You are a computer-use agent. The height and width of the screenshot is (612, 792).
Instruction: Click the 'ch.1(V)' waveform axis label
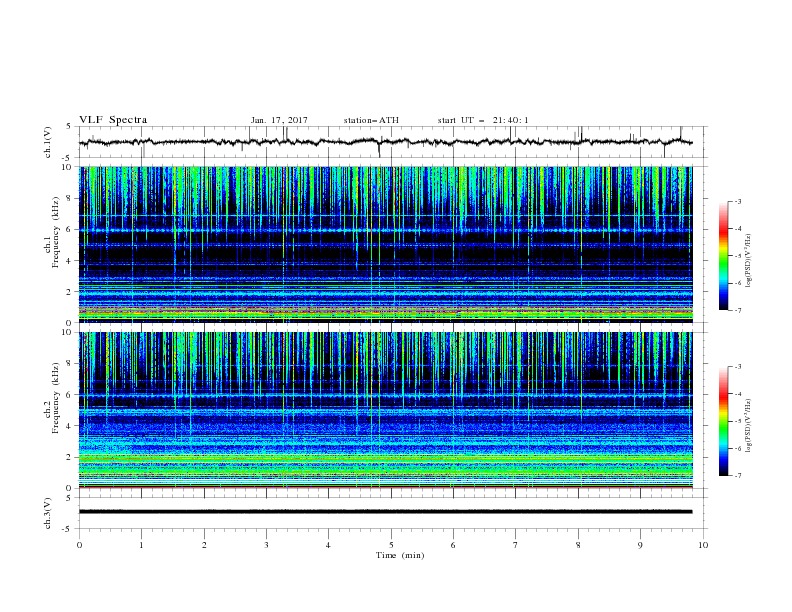coord(48,142)
